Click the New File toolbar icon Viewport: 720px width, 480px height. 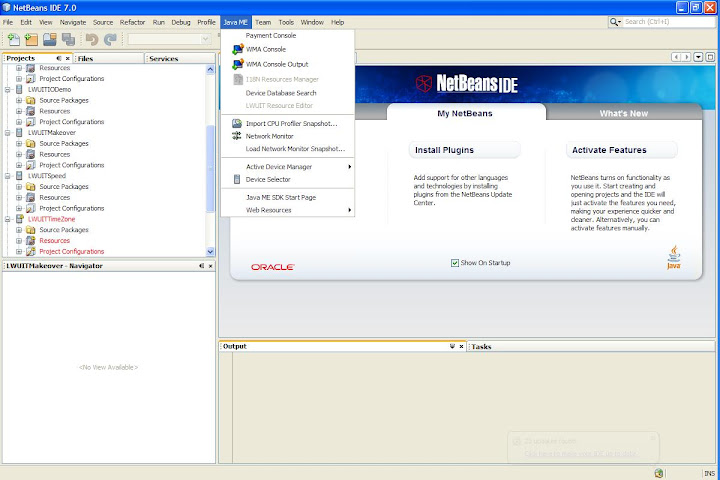click(14, 40)
